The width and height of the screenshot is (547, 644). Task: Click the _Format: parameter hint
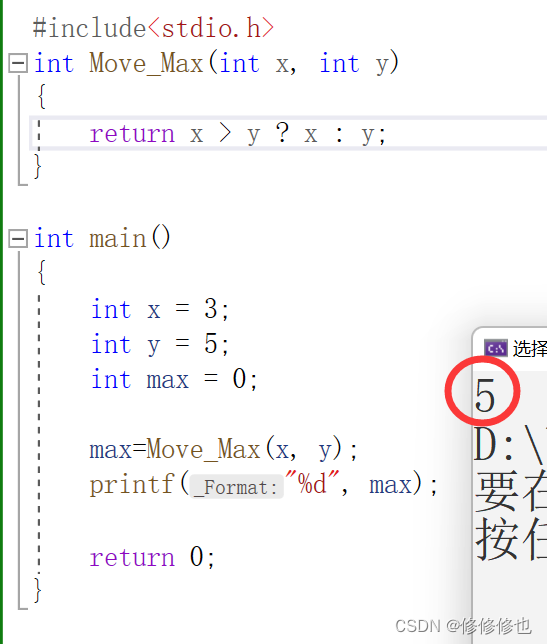click(237, 487)
